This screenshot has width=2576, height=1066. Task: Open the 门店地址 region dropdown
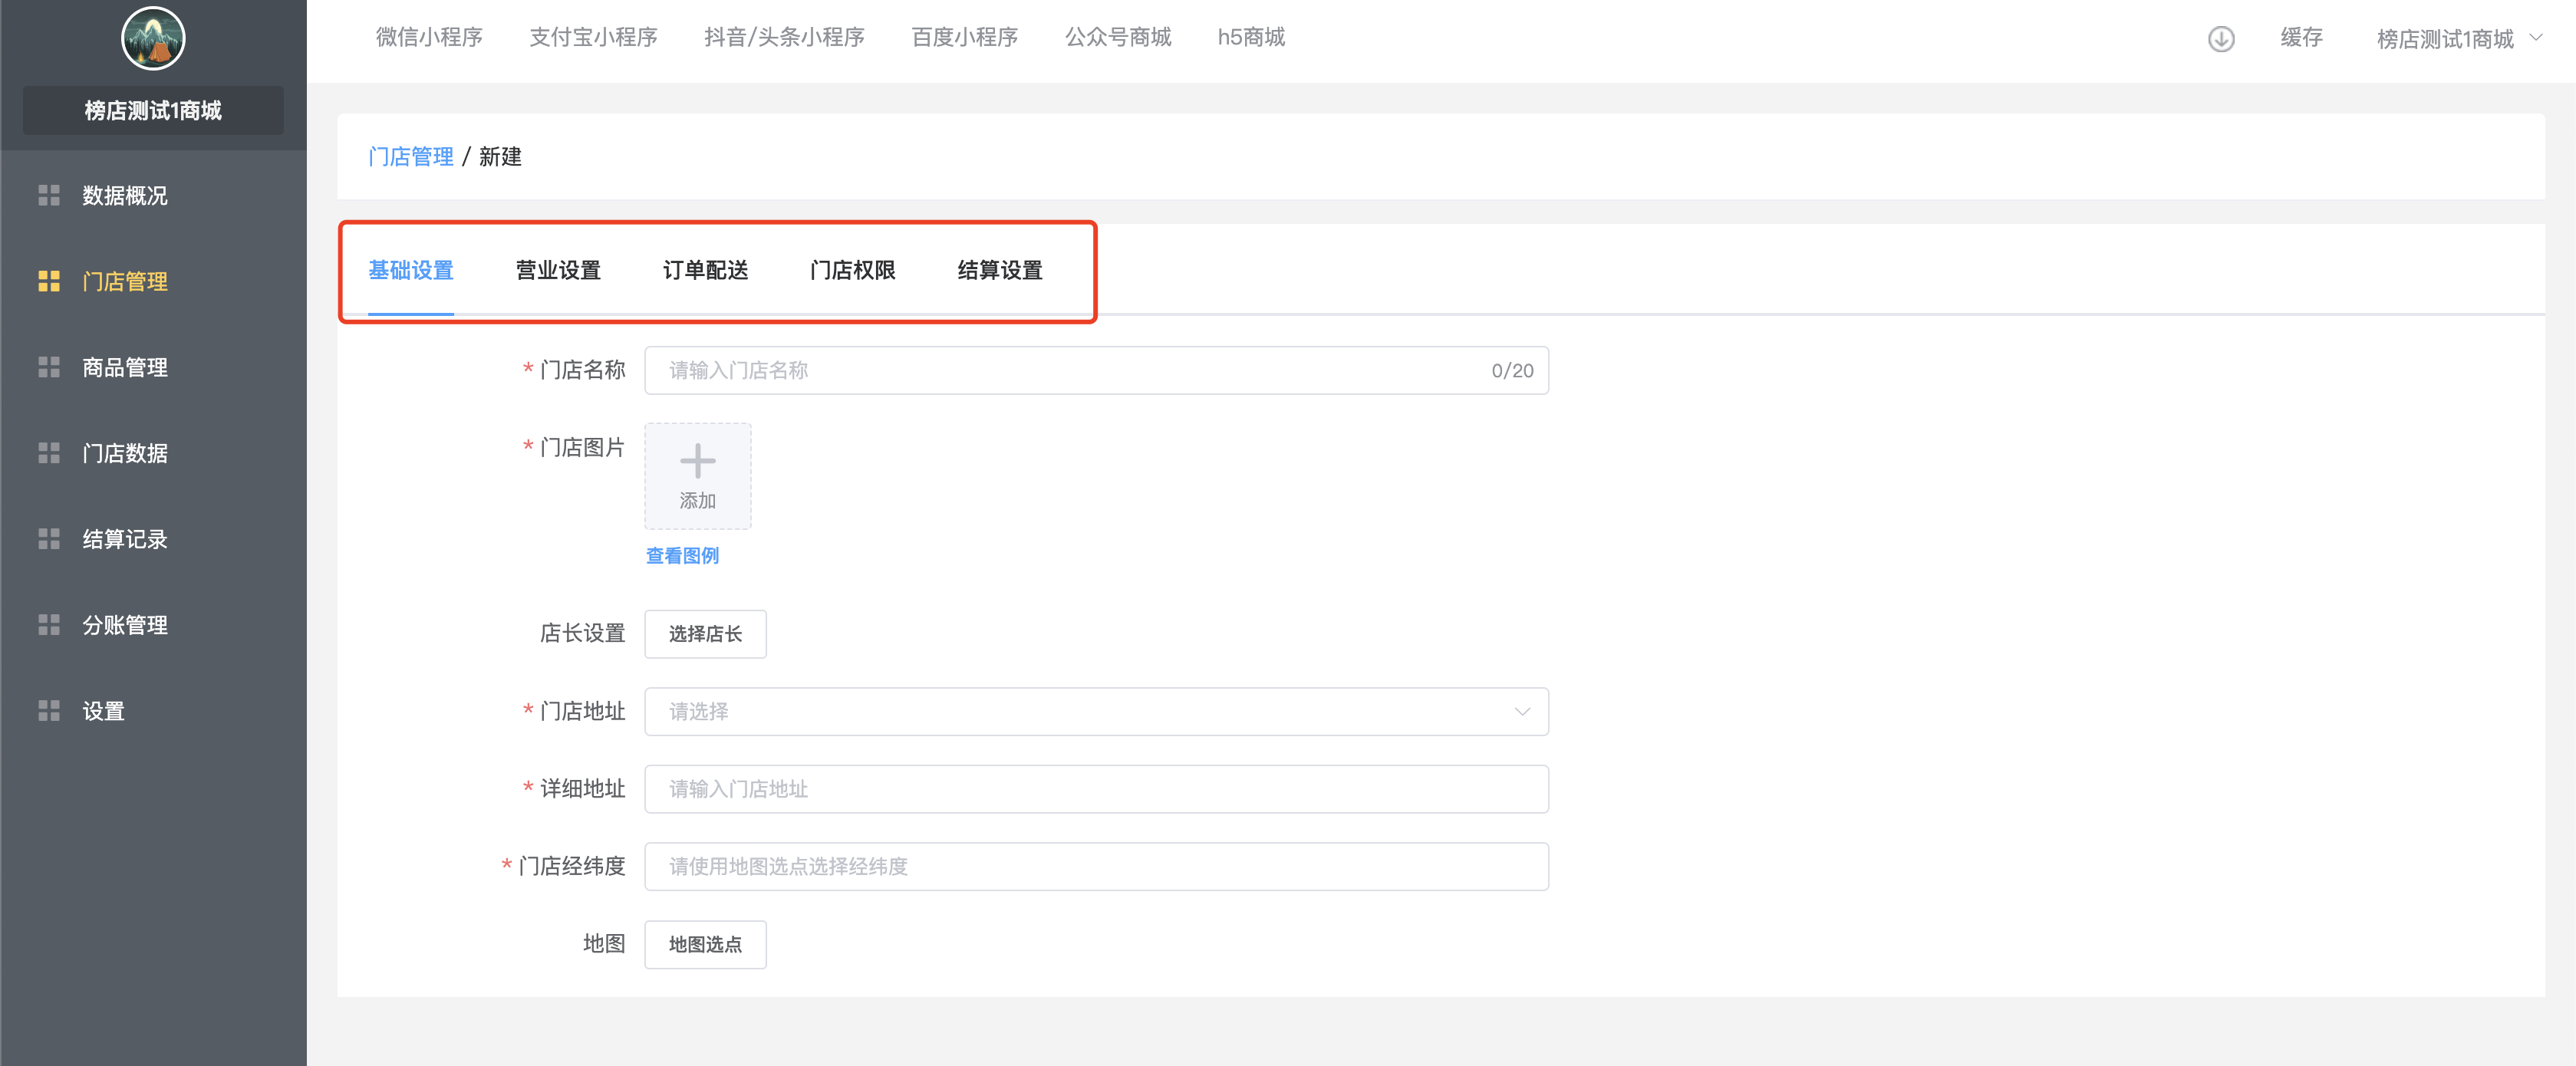pyautogui.click(x=1096, y=711)
